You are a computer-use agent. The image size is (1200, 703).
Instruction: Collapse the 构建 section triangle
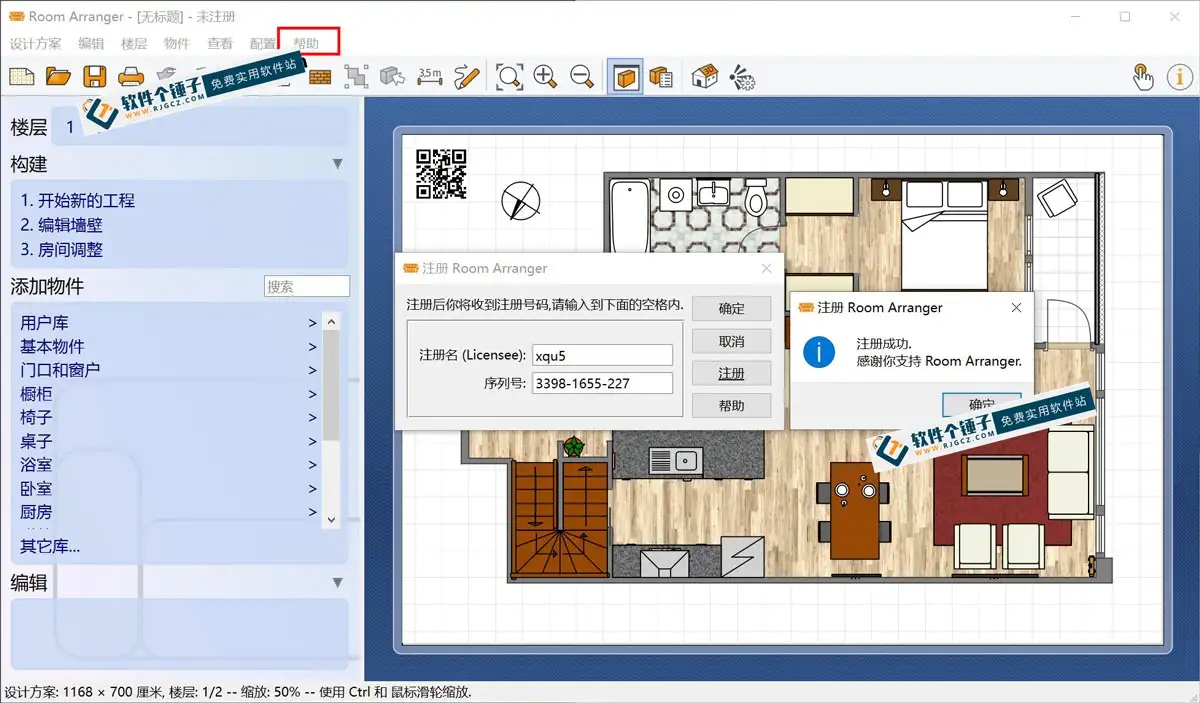(x=338, y=164)
